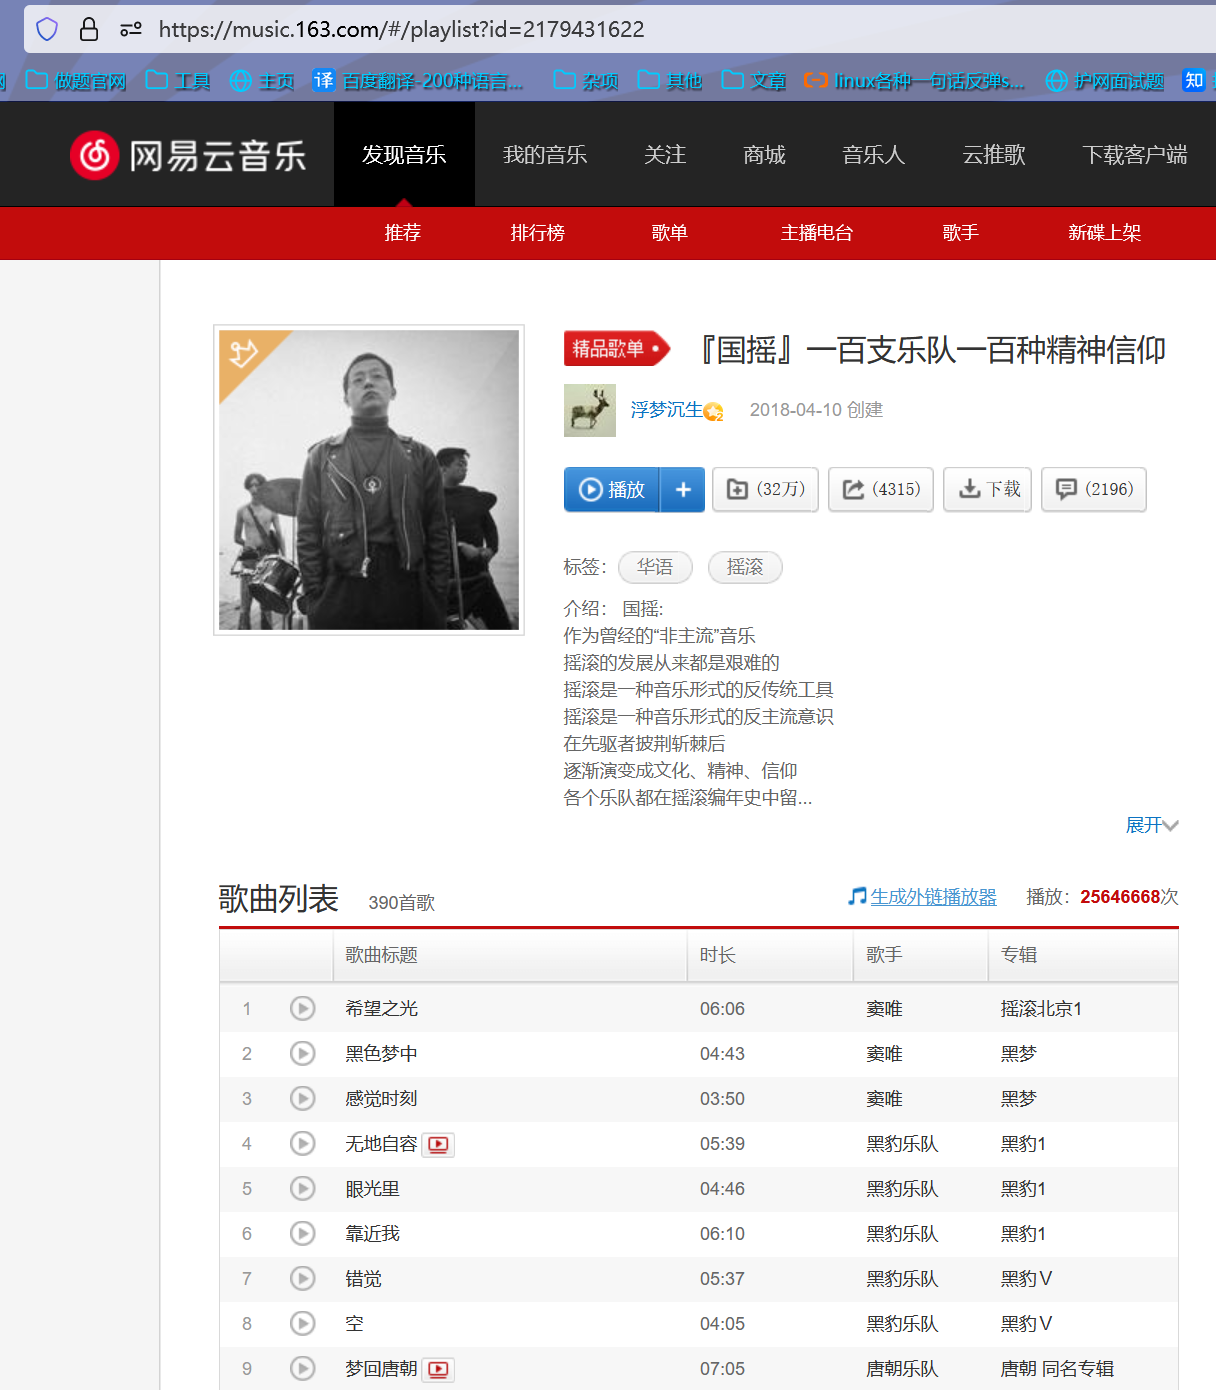The image size is (1216, 1390).
Task: Open the 关注 nav item
Action: pos(665,155)
